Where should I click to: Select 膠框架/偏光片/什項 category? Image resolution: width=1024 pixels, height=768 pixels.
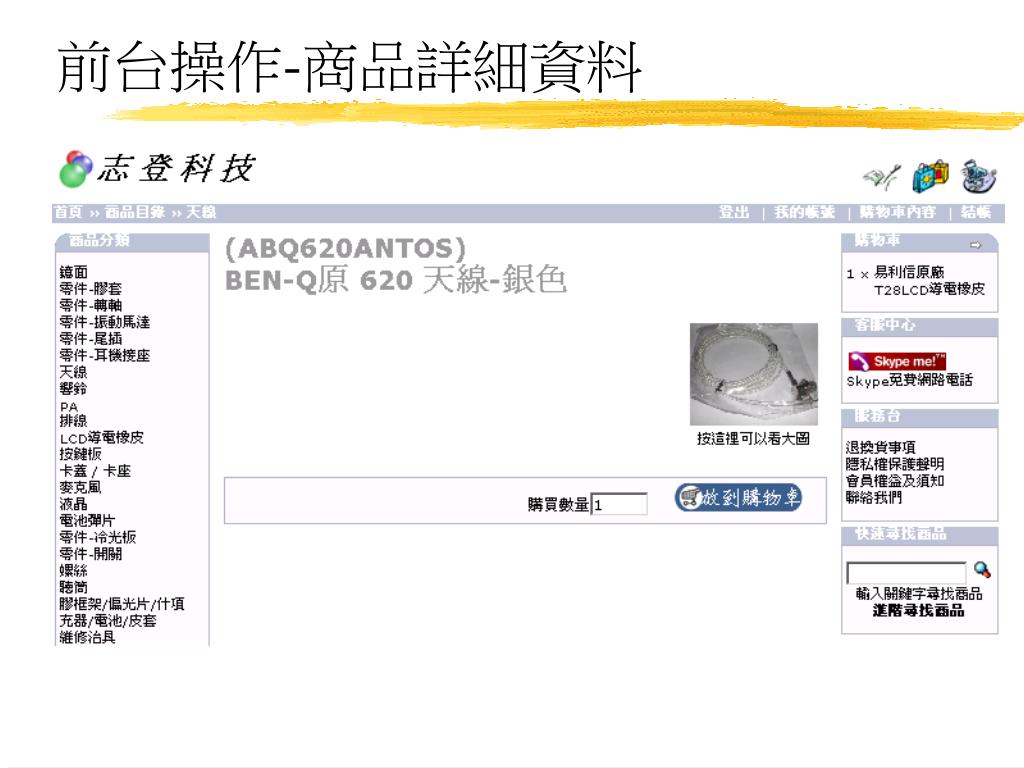pyautogui.click(x=121, y=603)
